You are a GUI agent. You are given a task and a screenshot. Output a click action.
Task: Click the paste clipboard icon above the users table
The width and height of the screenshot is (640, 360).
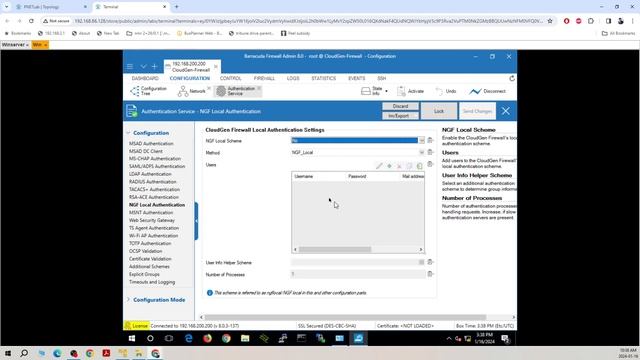point(420,166)
